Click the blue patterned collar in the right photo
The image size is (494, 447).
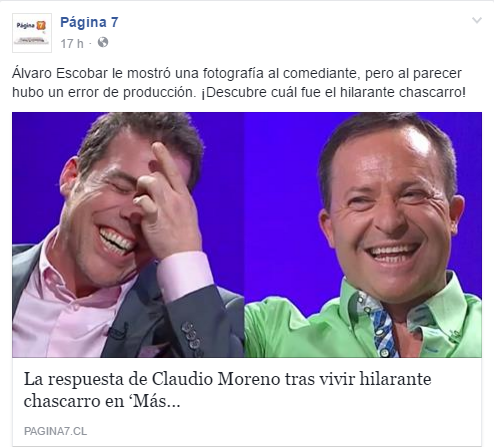(383, 328)
